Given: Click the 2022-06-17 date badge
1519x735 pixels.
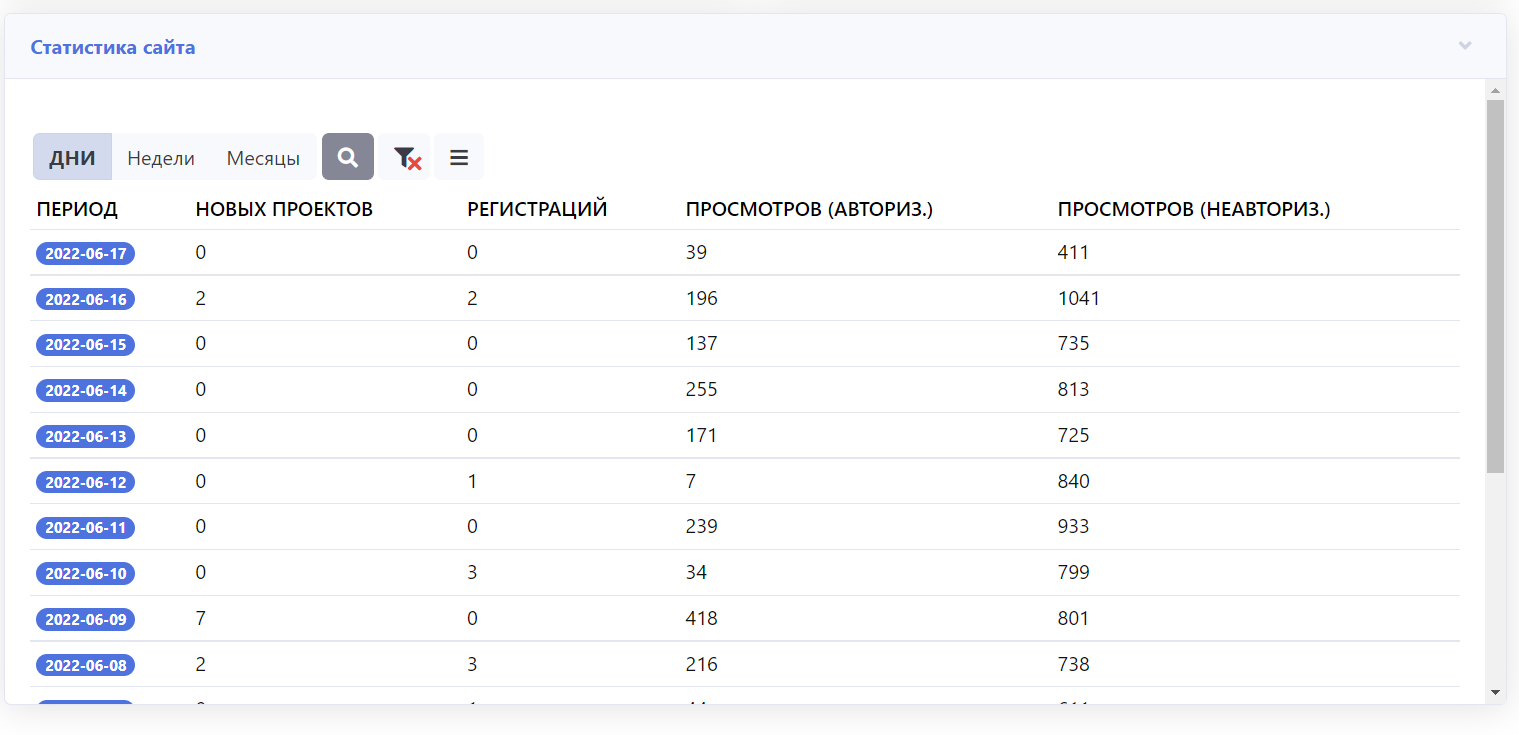Looking at the screenshot, I should [86, 253].
